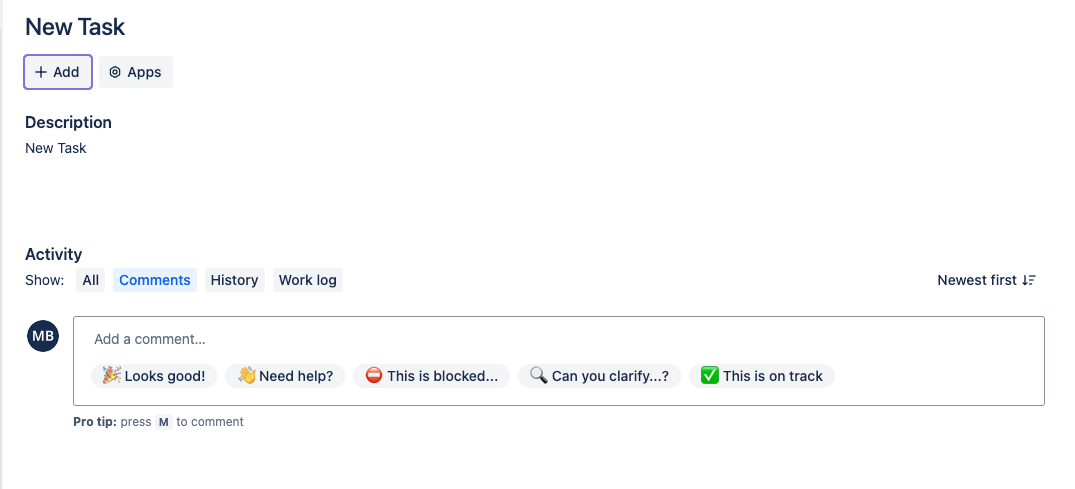Click the Activity section heading
The width and height of the screenshot is (1075, 489).
pyautogui.click(x=54, y=254)
